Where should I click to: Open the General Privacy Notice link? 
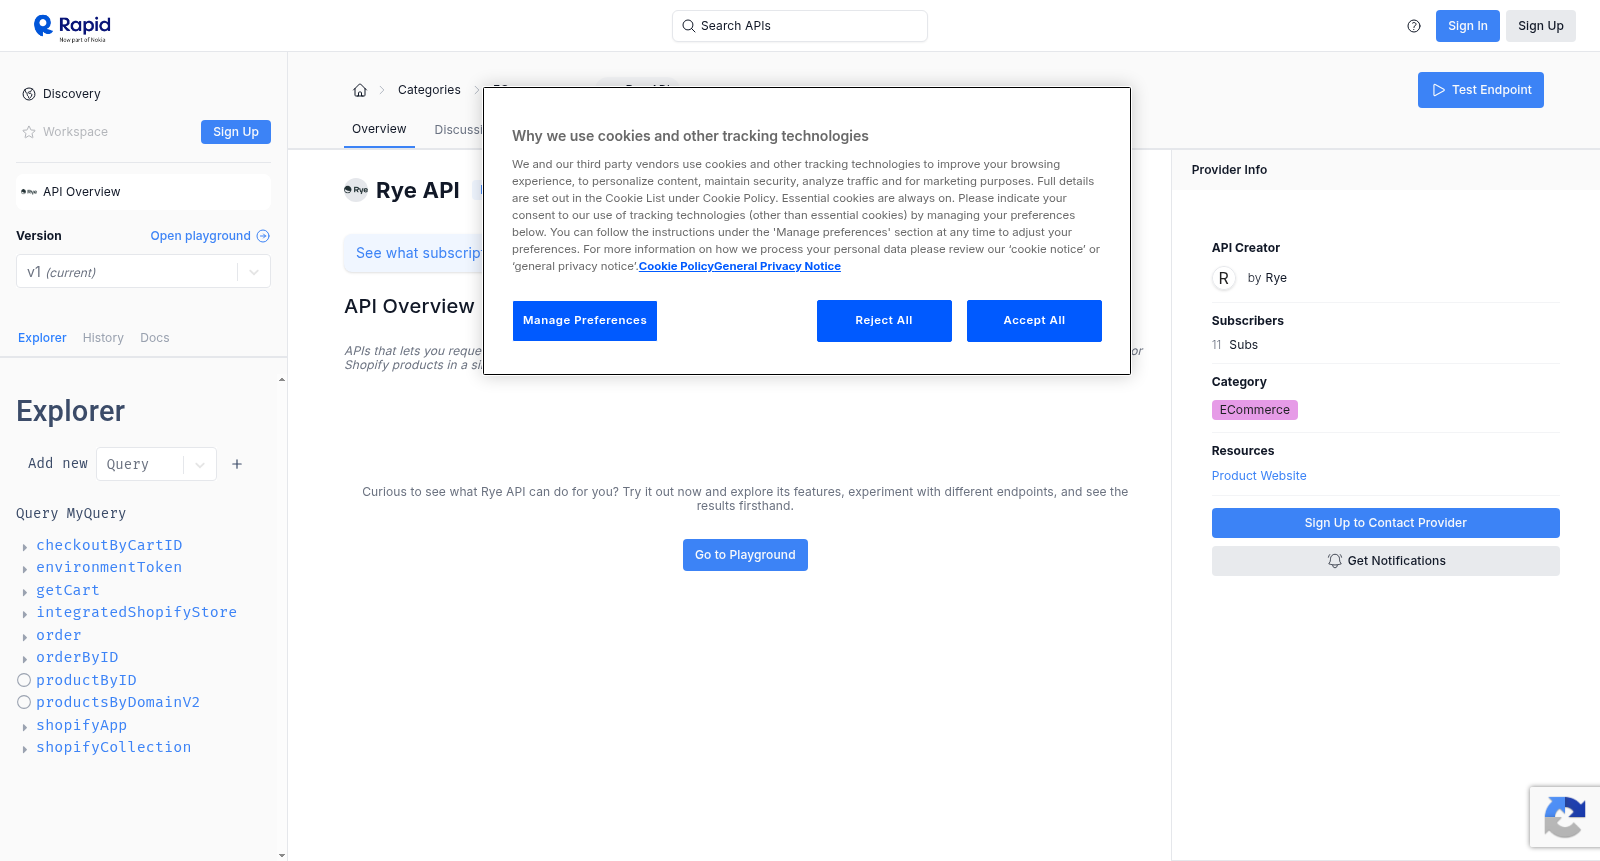(x=777, y=266)
